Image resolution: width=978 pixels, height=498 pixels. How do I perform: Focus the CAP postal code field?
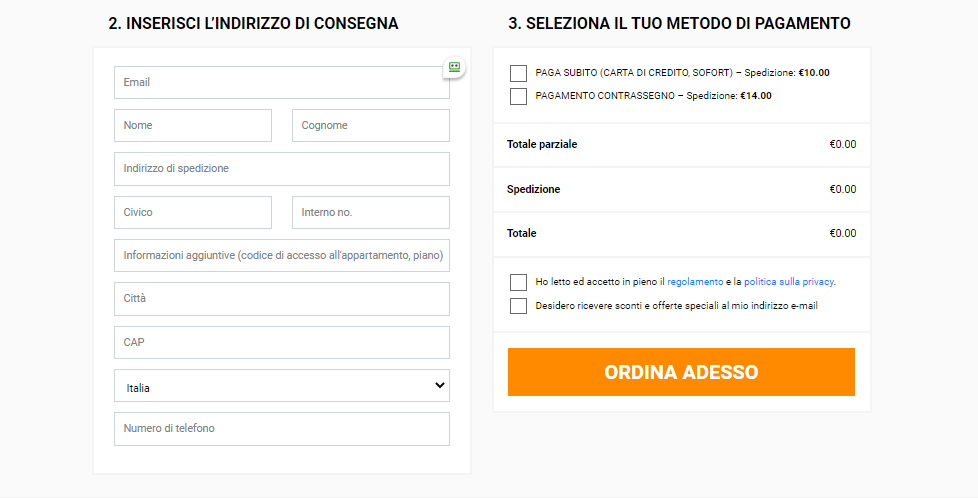click(281, 342)
